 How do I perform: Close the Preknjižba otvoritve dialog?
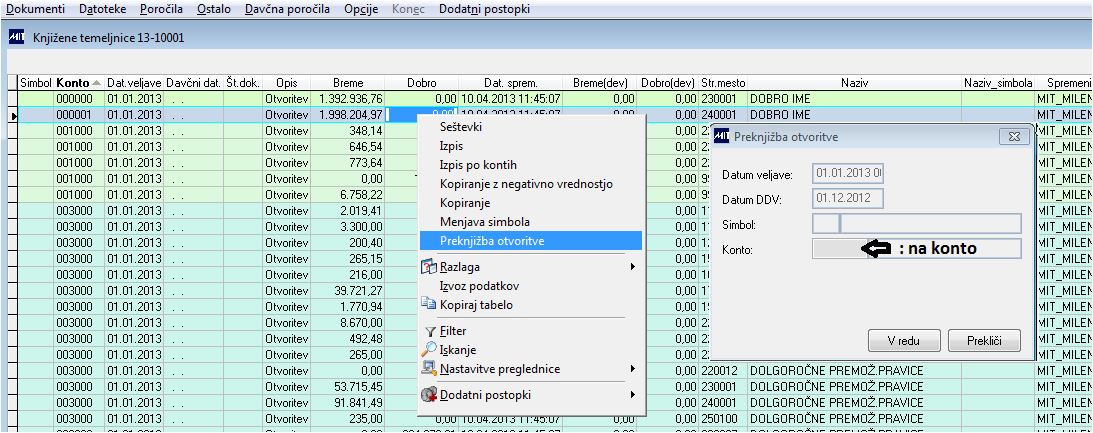click(1013, 137)
